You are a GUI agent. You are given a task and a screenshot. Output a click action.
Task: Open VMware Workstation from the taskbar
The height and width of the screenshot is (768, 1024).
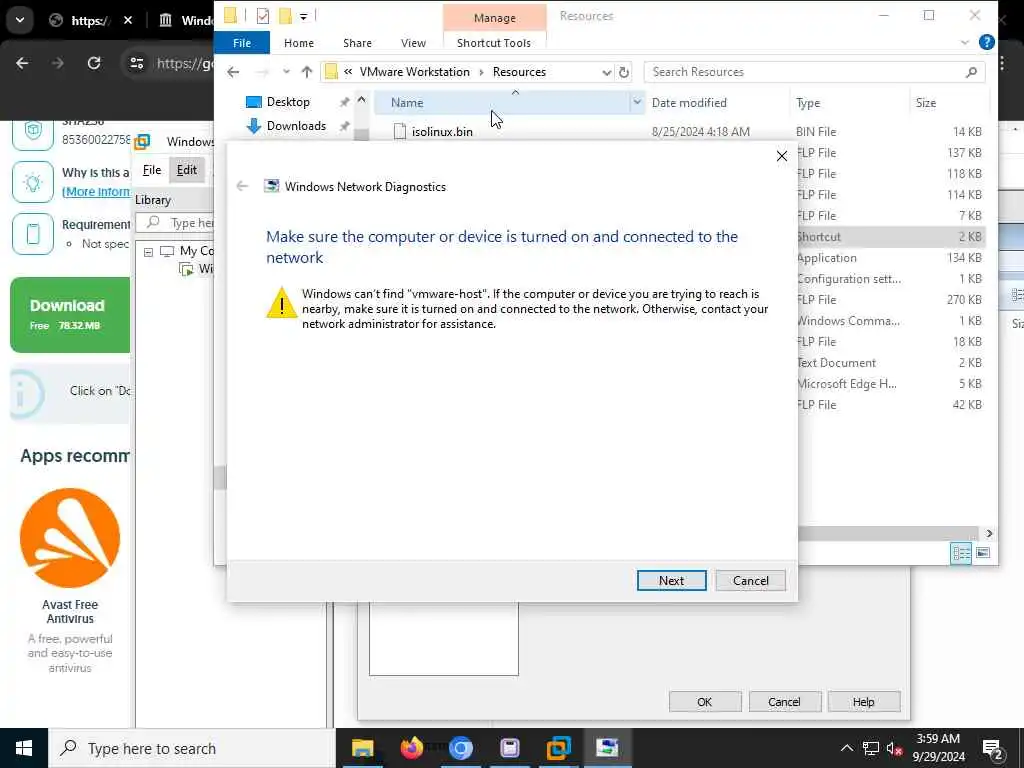558,748
